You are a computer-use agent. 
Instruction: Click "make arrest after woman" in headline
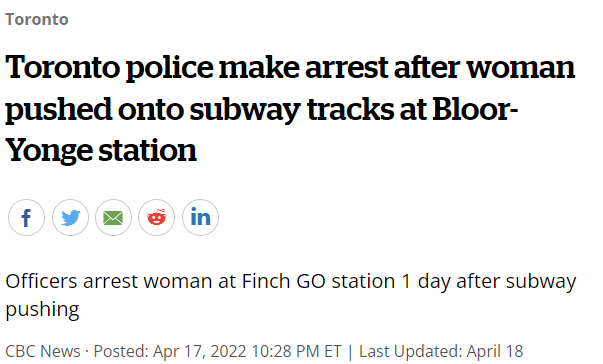(397, 67)
